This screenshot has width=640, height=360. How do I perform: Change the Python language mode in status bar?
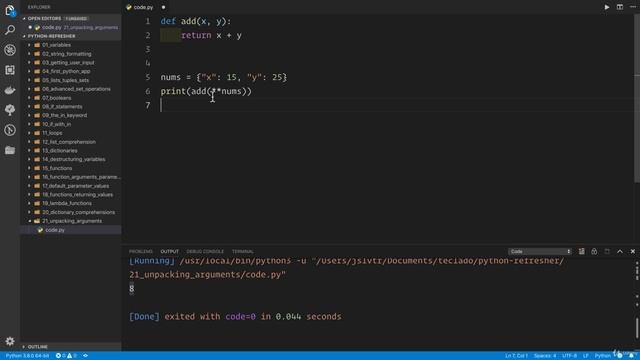point(603,356)
